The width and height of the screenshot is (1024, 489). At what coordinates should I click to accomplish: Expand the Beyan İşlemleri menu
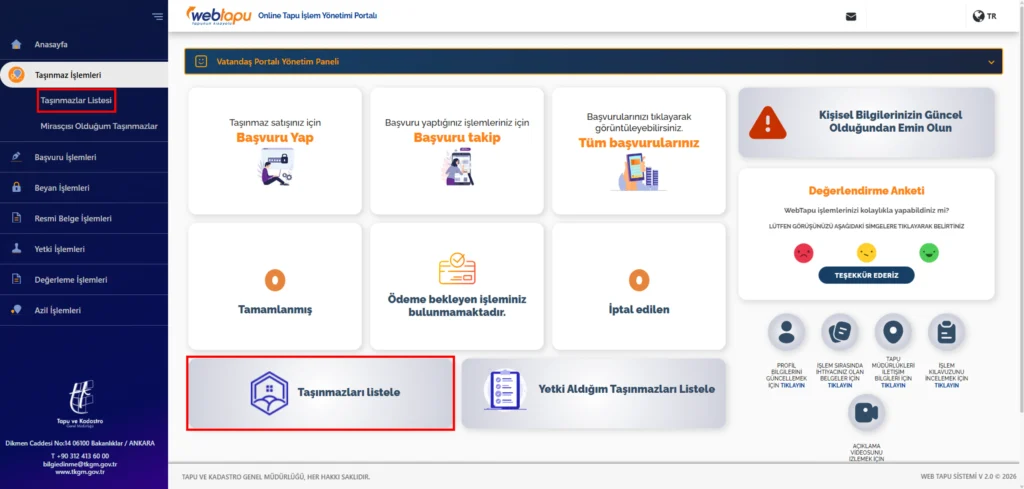(84, 187)
